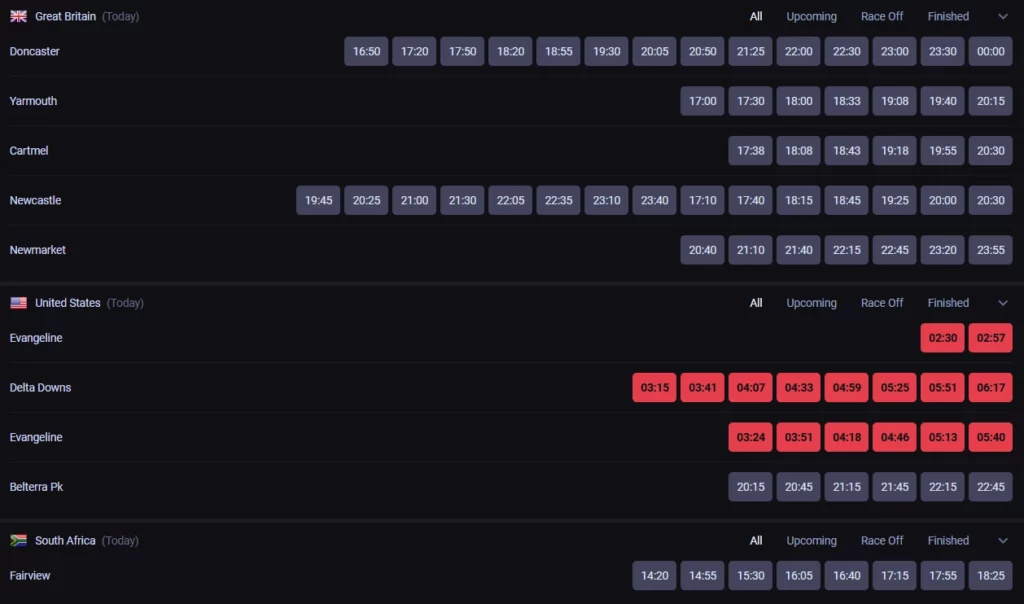
Task: Select the All filter for Great Britain
Action: (756, 16)
